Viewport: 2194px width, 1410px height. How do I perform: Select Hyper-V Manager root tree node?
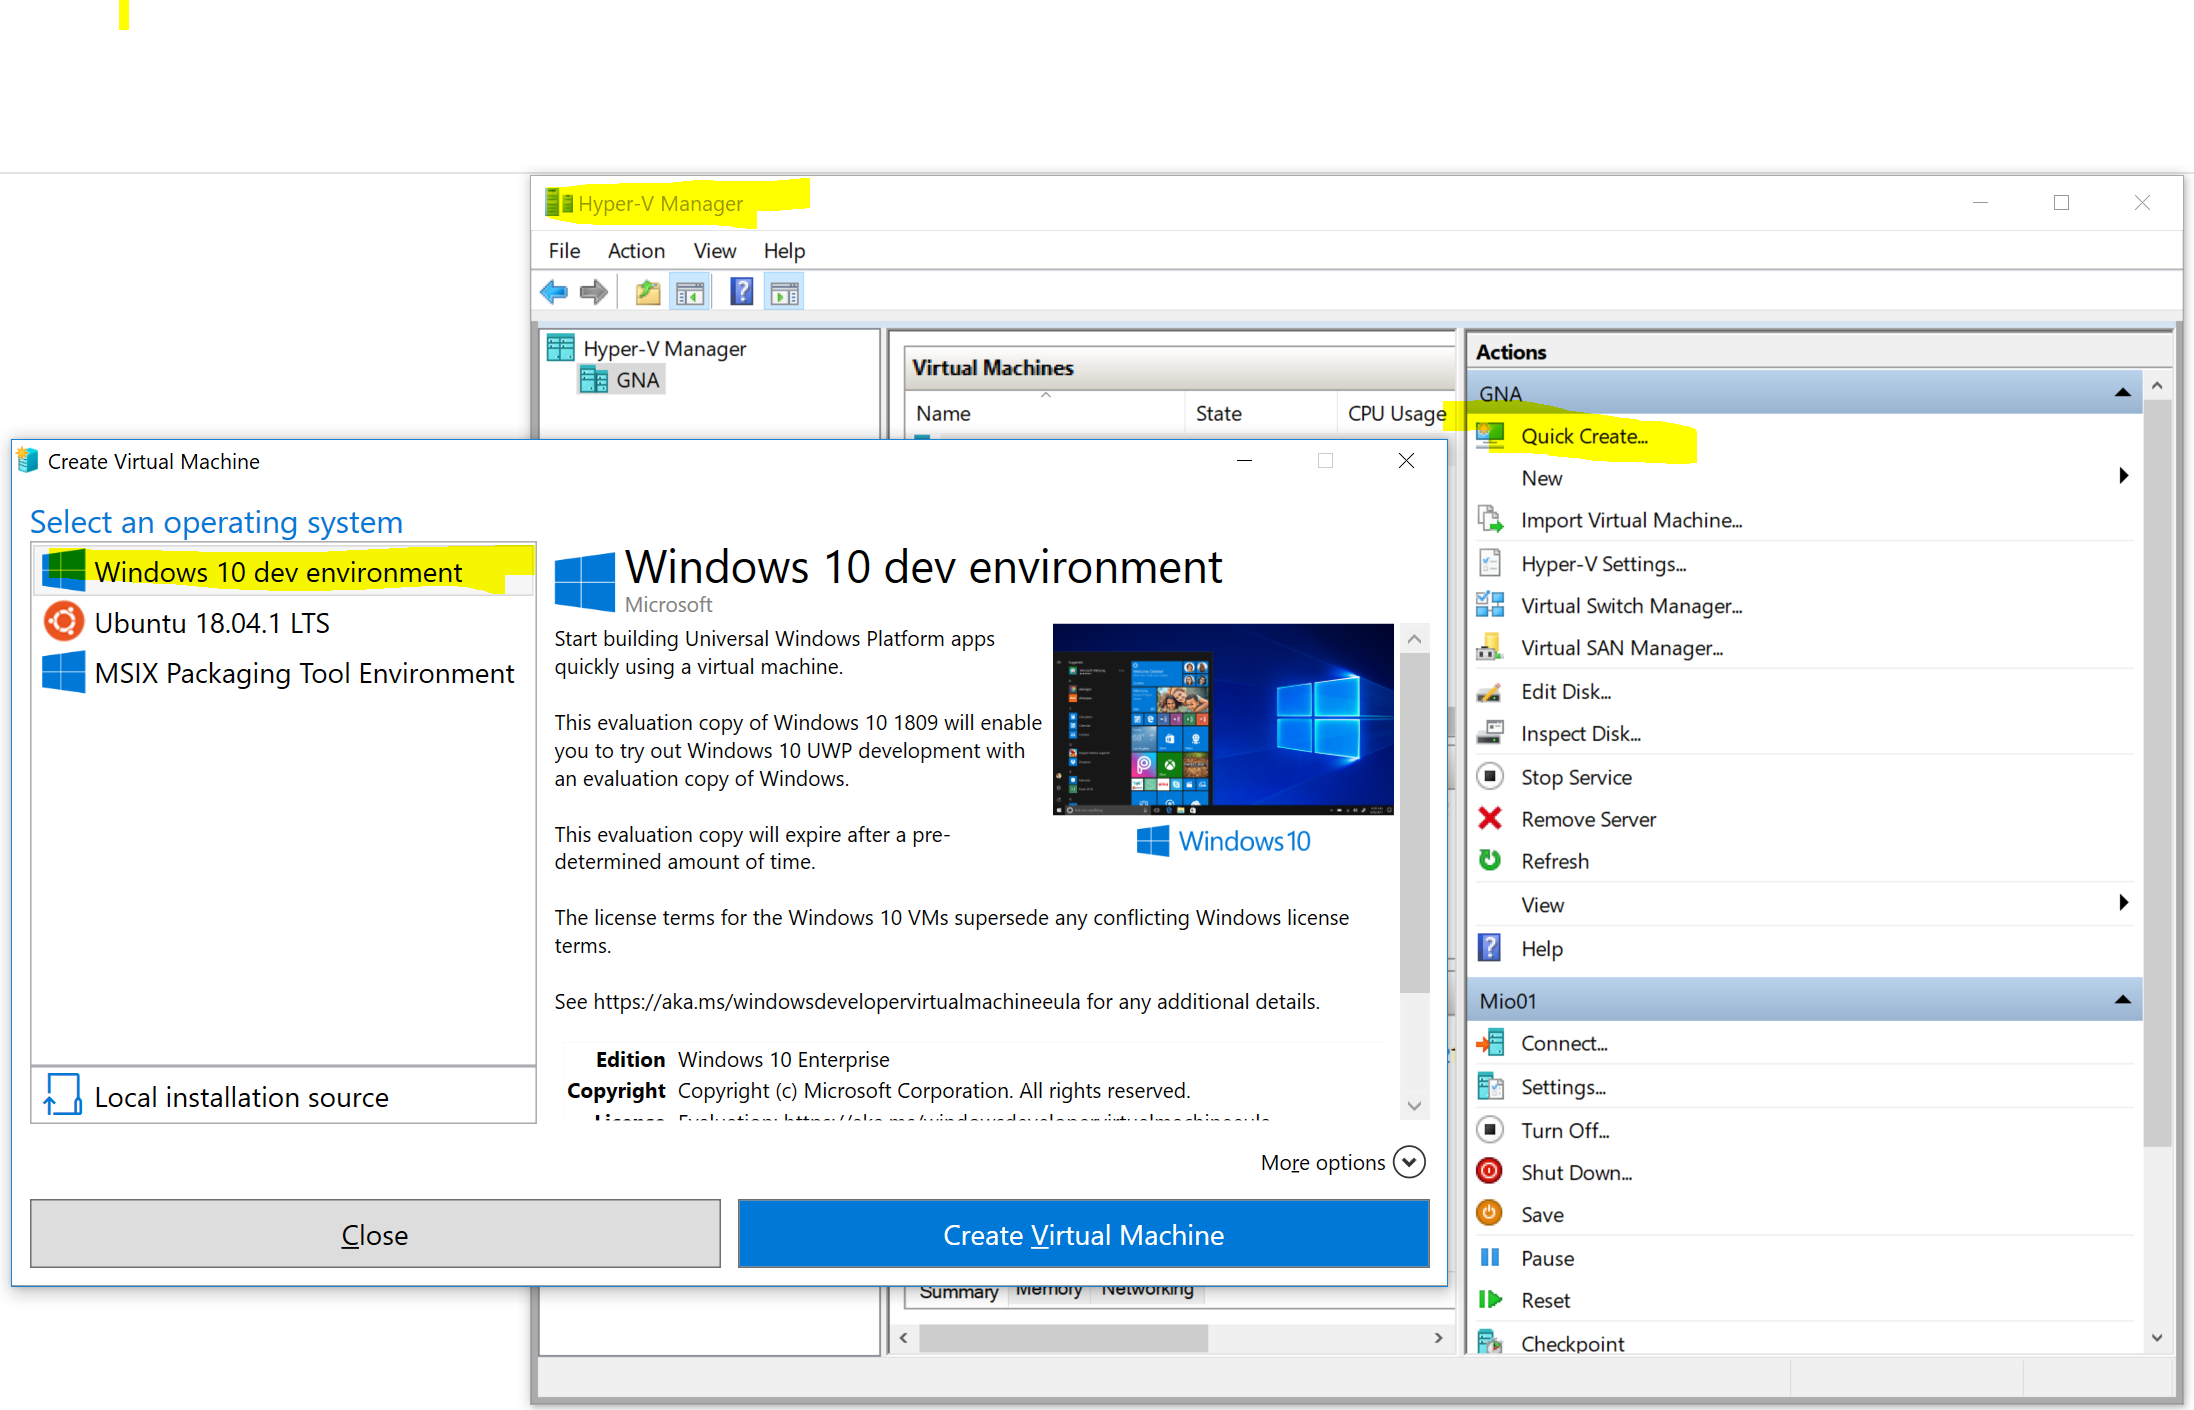pos(664,348)
